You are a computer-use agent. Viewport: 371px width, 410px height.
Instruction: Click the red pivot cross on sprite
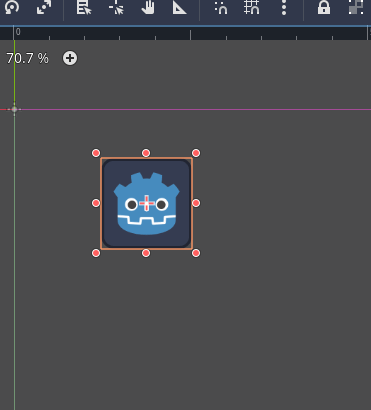tap(147, 203)
